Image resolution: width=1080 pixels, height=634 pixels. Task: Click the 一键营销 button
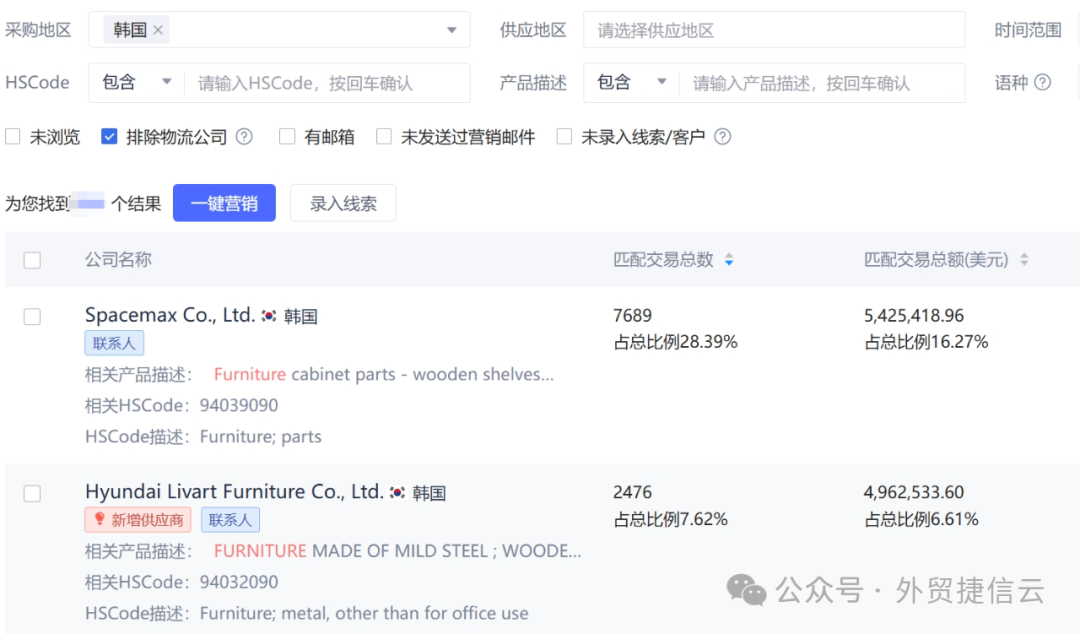click(225, 203)
